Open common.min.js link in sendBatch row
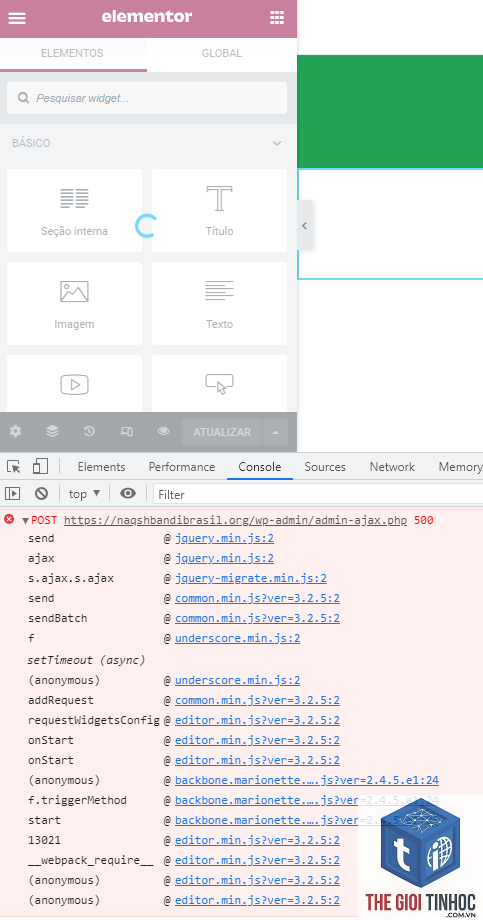The image size is (483, 920). [257, 618]
